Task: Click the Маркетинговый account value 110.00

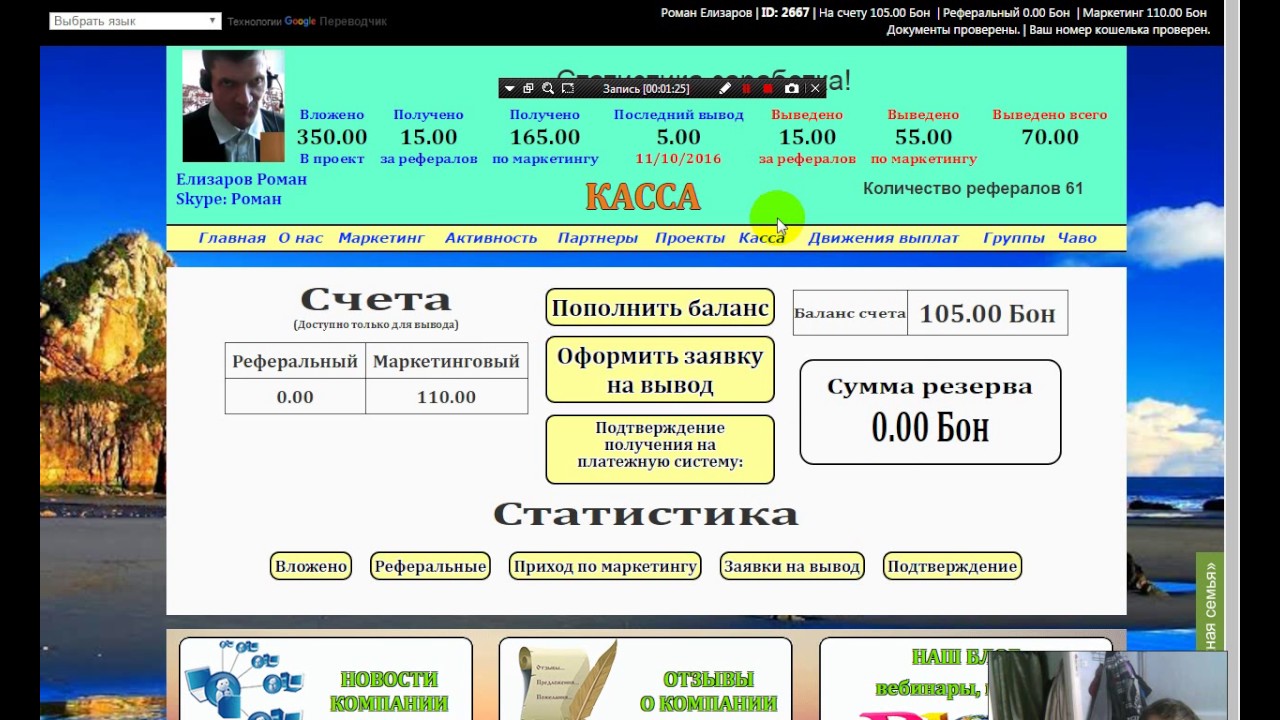Action: pos(446,397)
